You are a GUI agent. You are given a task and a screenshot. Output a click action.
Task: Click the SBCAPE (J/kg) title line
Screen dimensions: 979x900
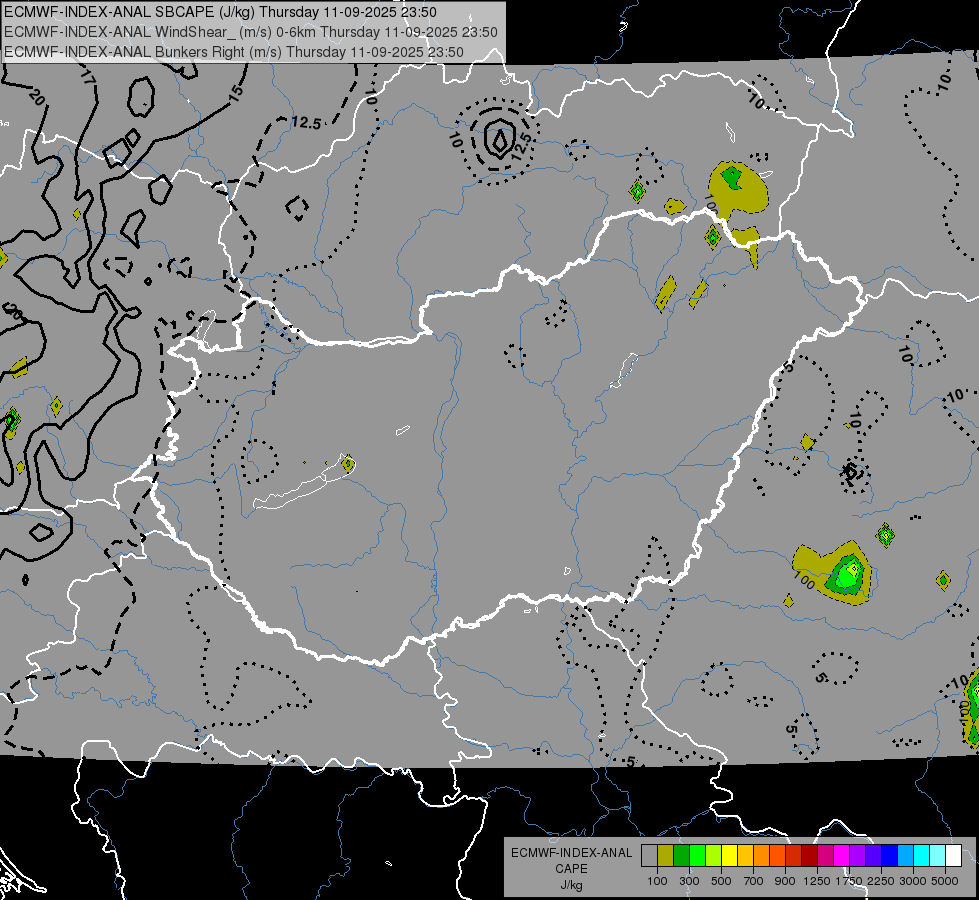pos(220,12)
